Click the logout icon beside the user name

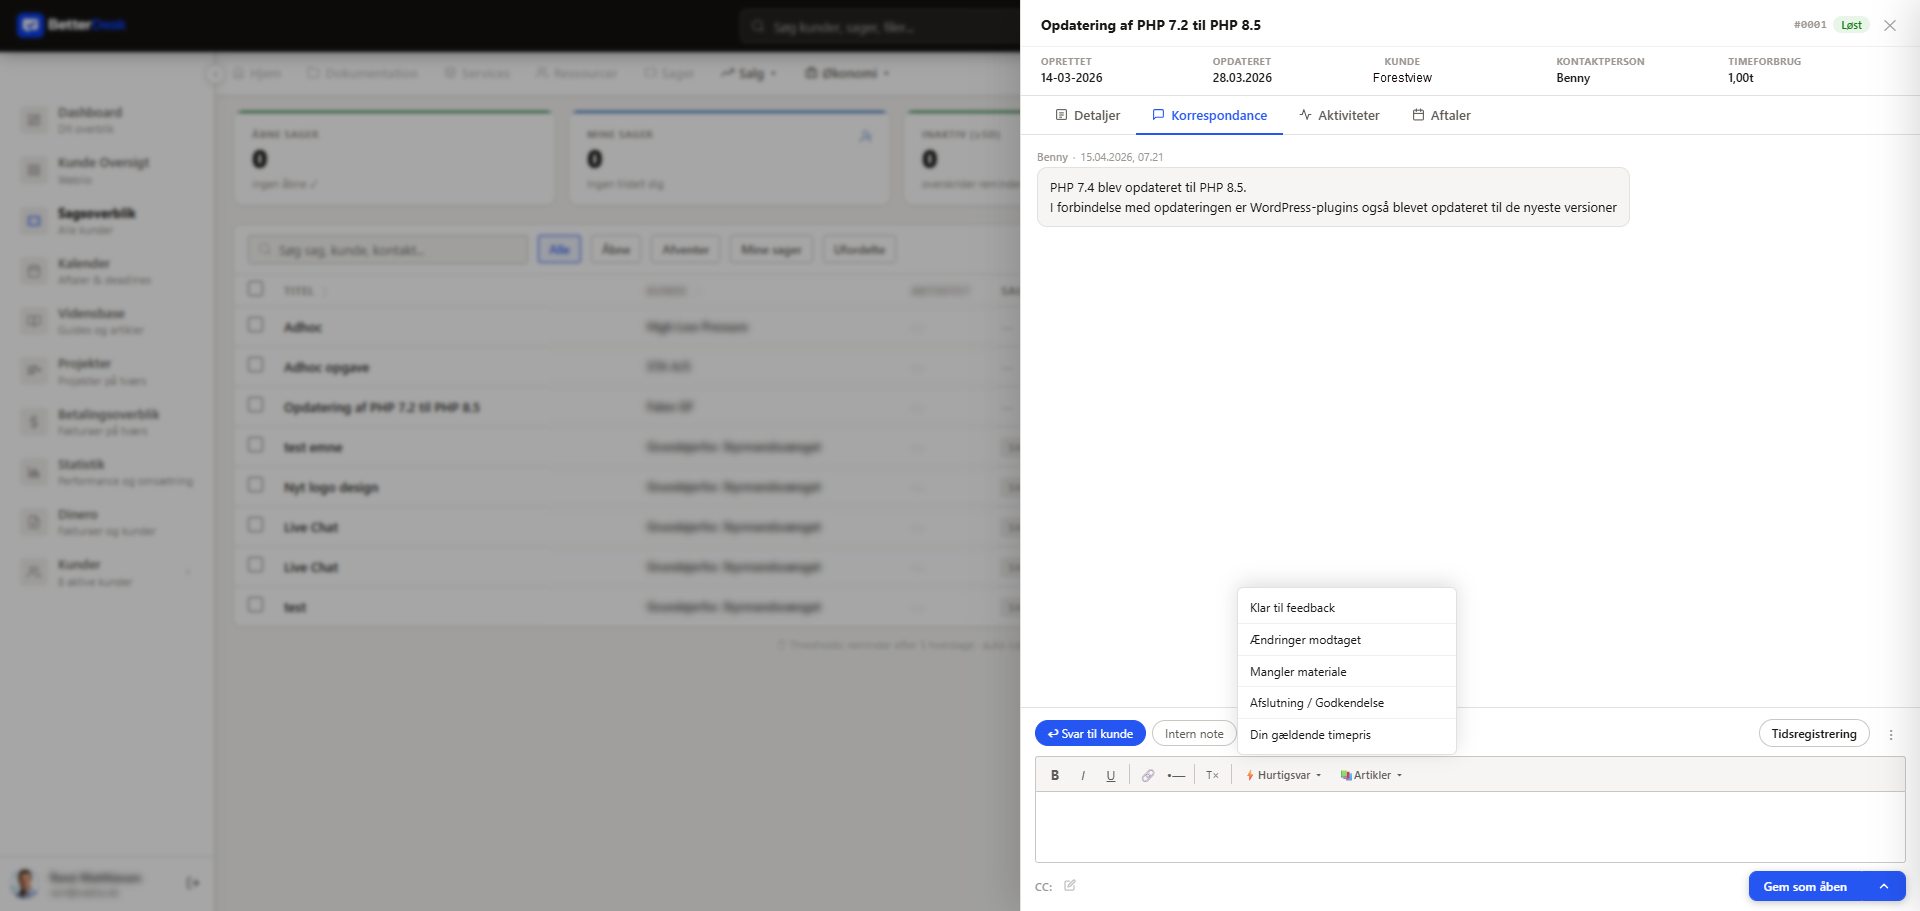click(x=193, y=883)
